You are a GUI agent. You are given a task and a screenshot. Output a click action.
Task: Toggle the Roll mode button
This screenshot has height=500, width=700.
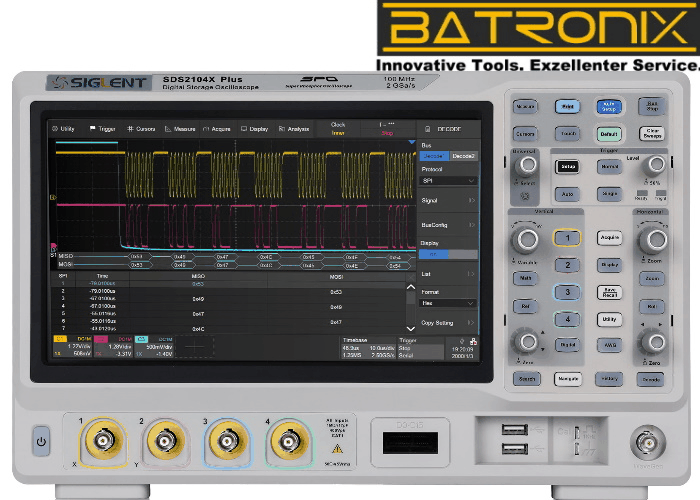(x=652, y=307)
